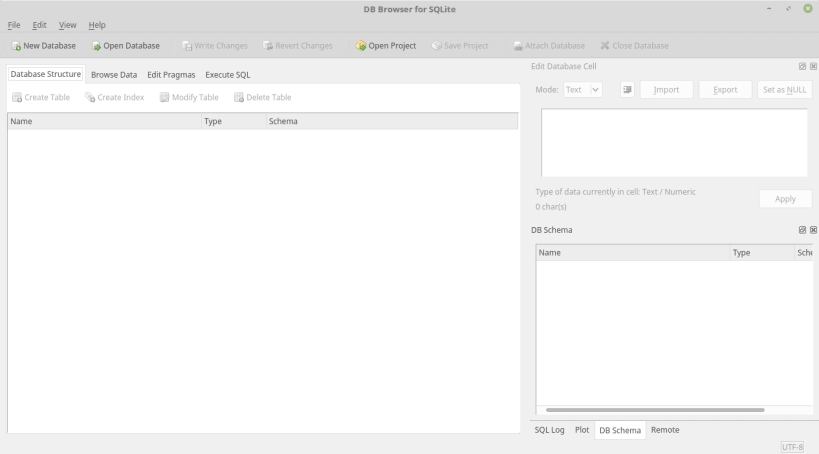Image resolution: width=819 pixels, height=454 pixels.
Task: Switch to the Execute SQL tab
Action: [x=228, y=75]
